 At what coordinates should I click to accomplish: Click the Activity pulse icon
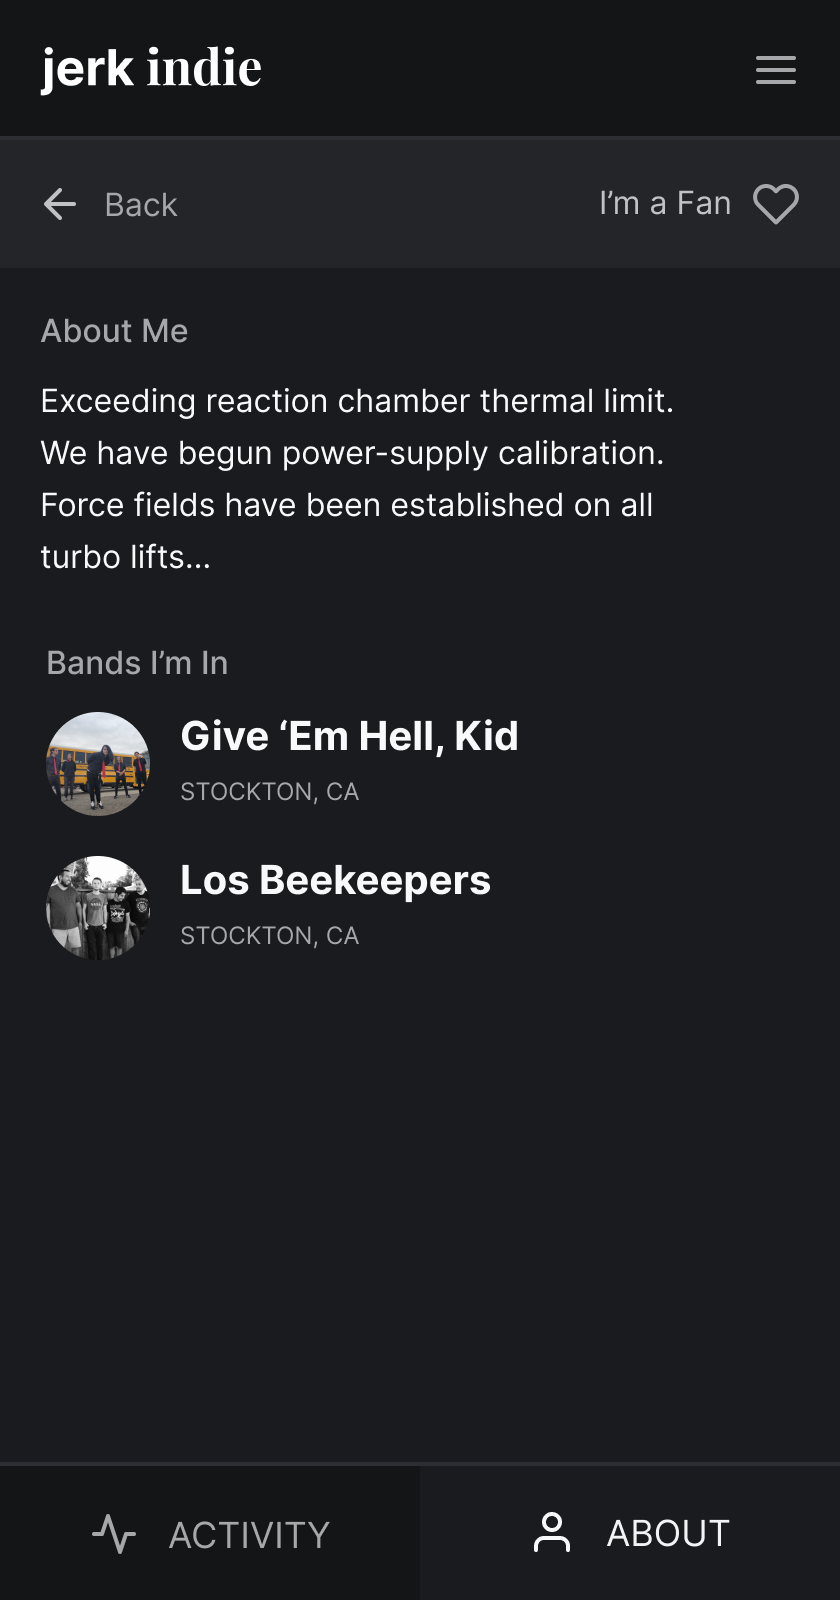pyautogui.click(x=114, y=1534)
